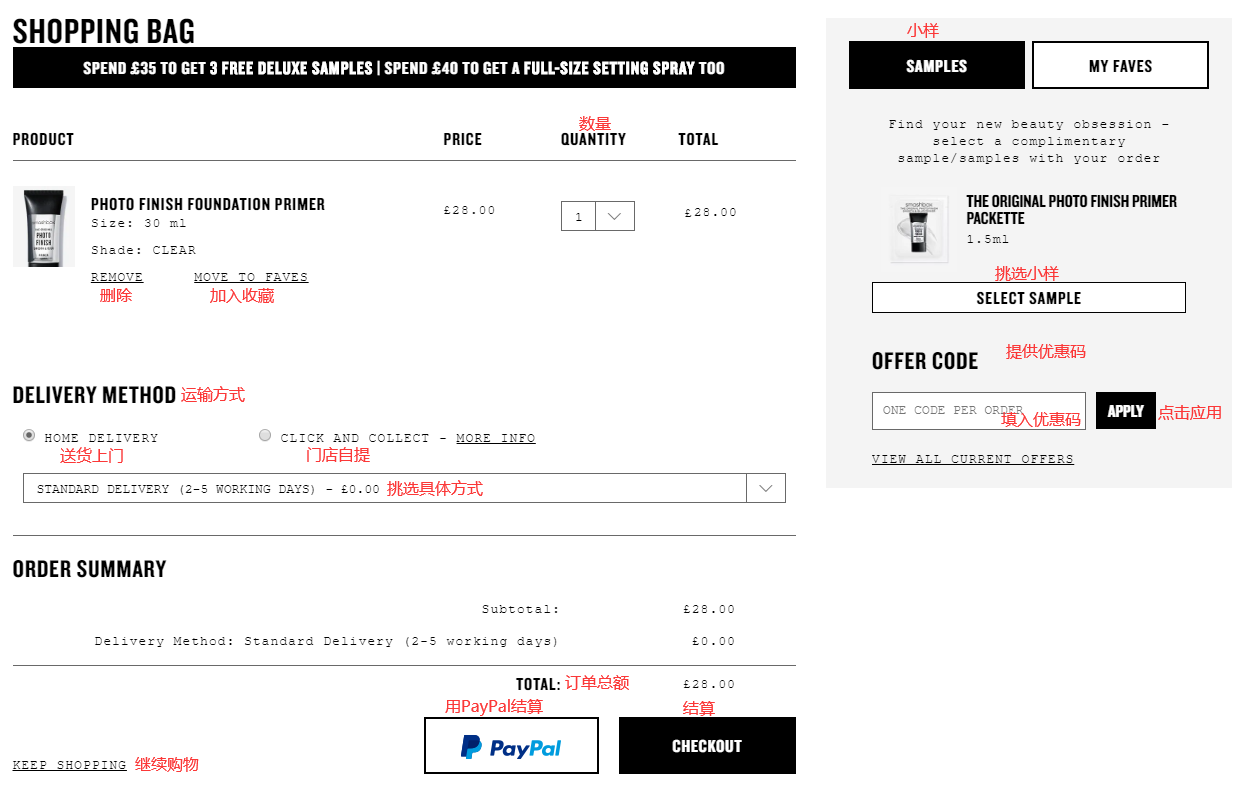
Task: Open More Info about Click and Collect
Action: pos(495,438)
